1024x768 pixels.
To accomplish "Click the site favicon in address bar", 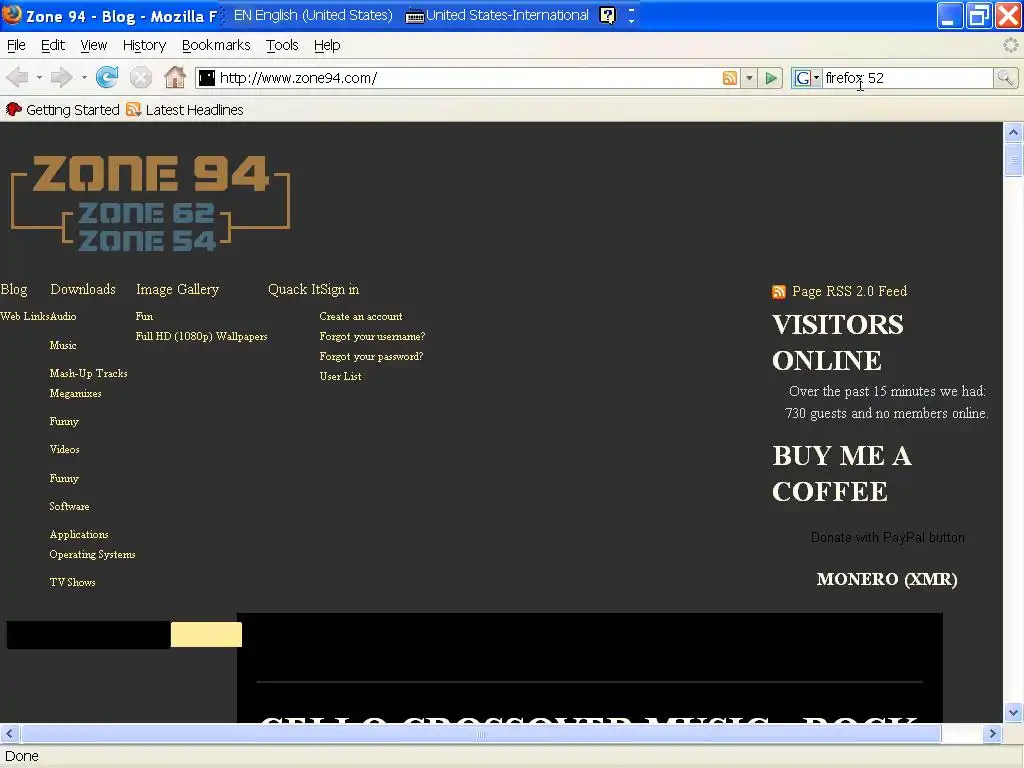I will (x=207, y=78).
